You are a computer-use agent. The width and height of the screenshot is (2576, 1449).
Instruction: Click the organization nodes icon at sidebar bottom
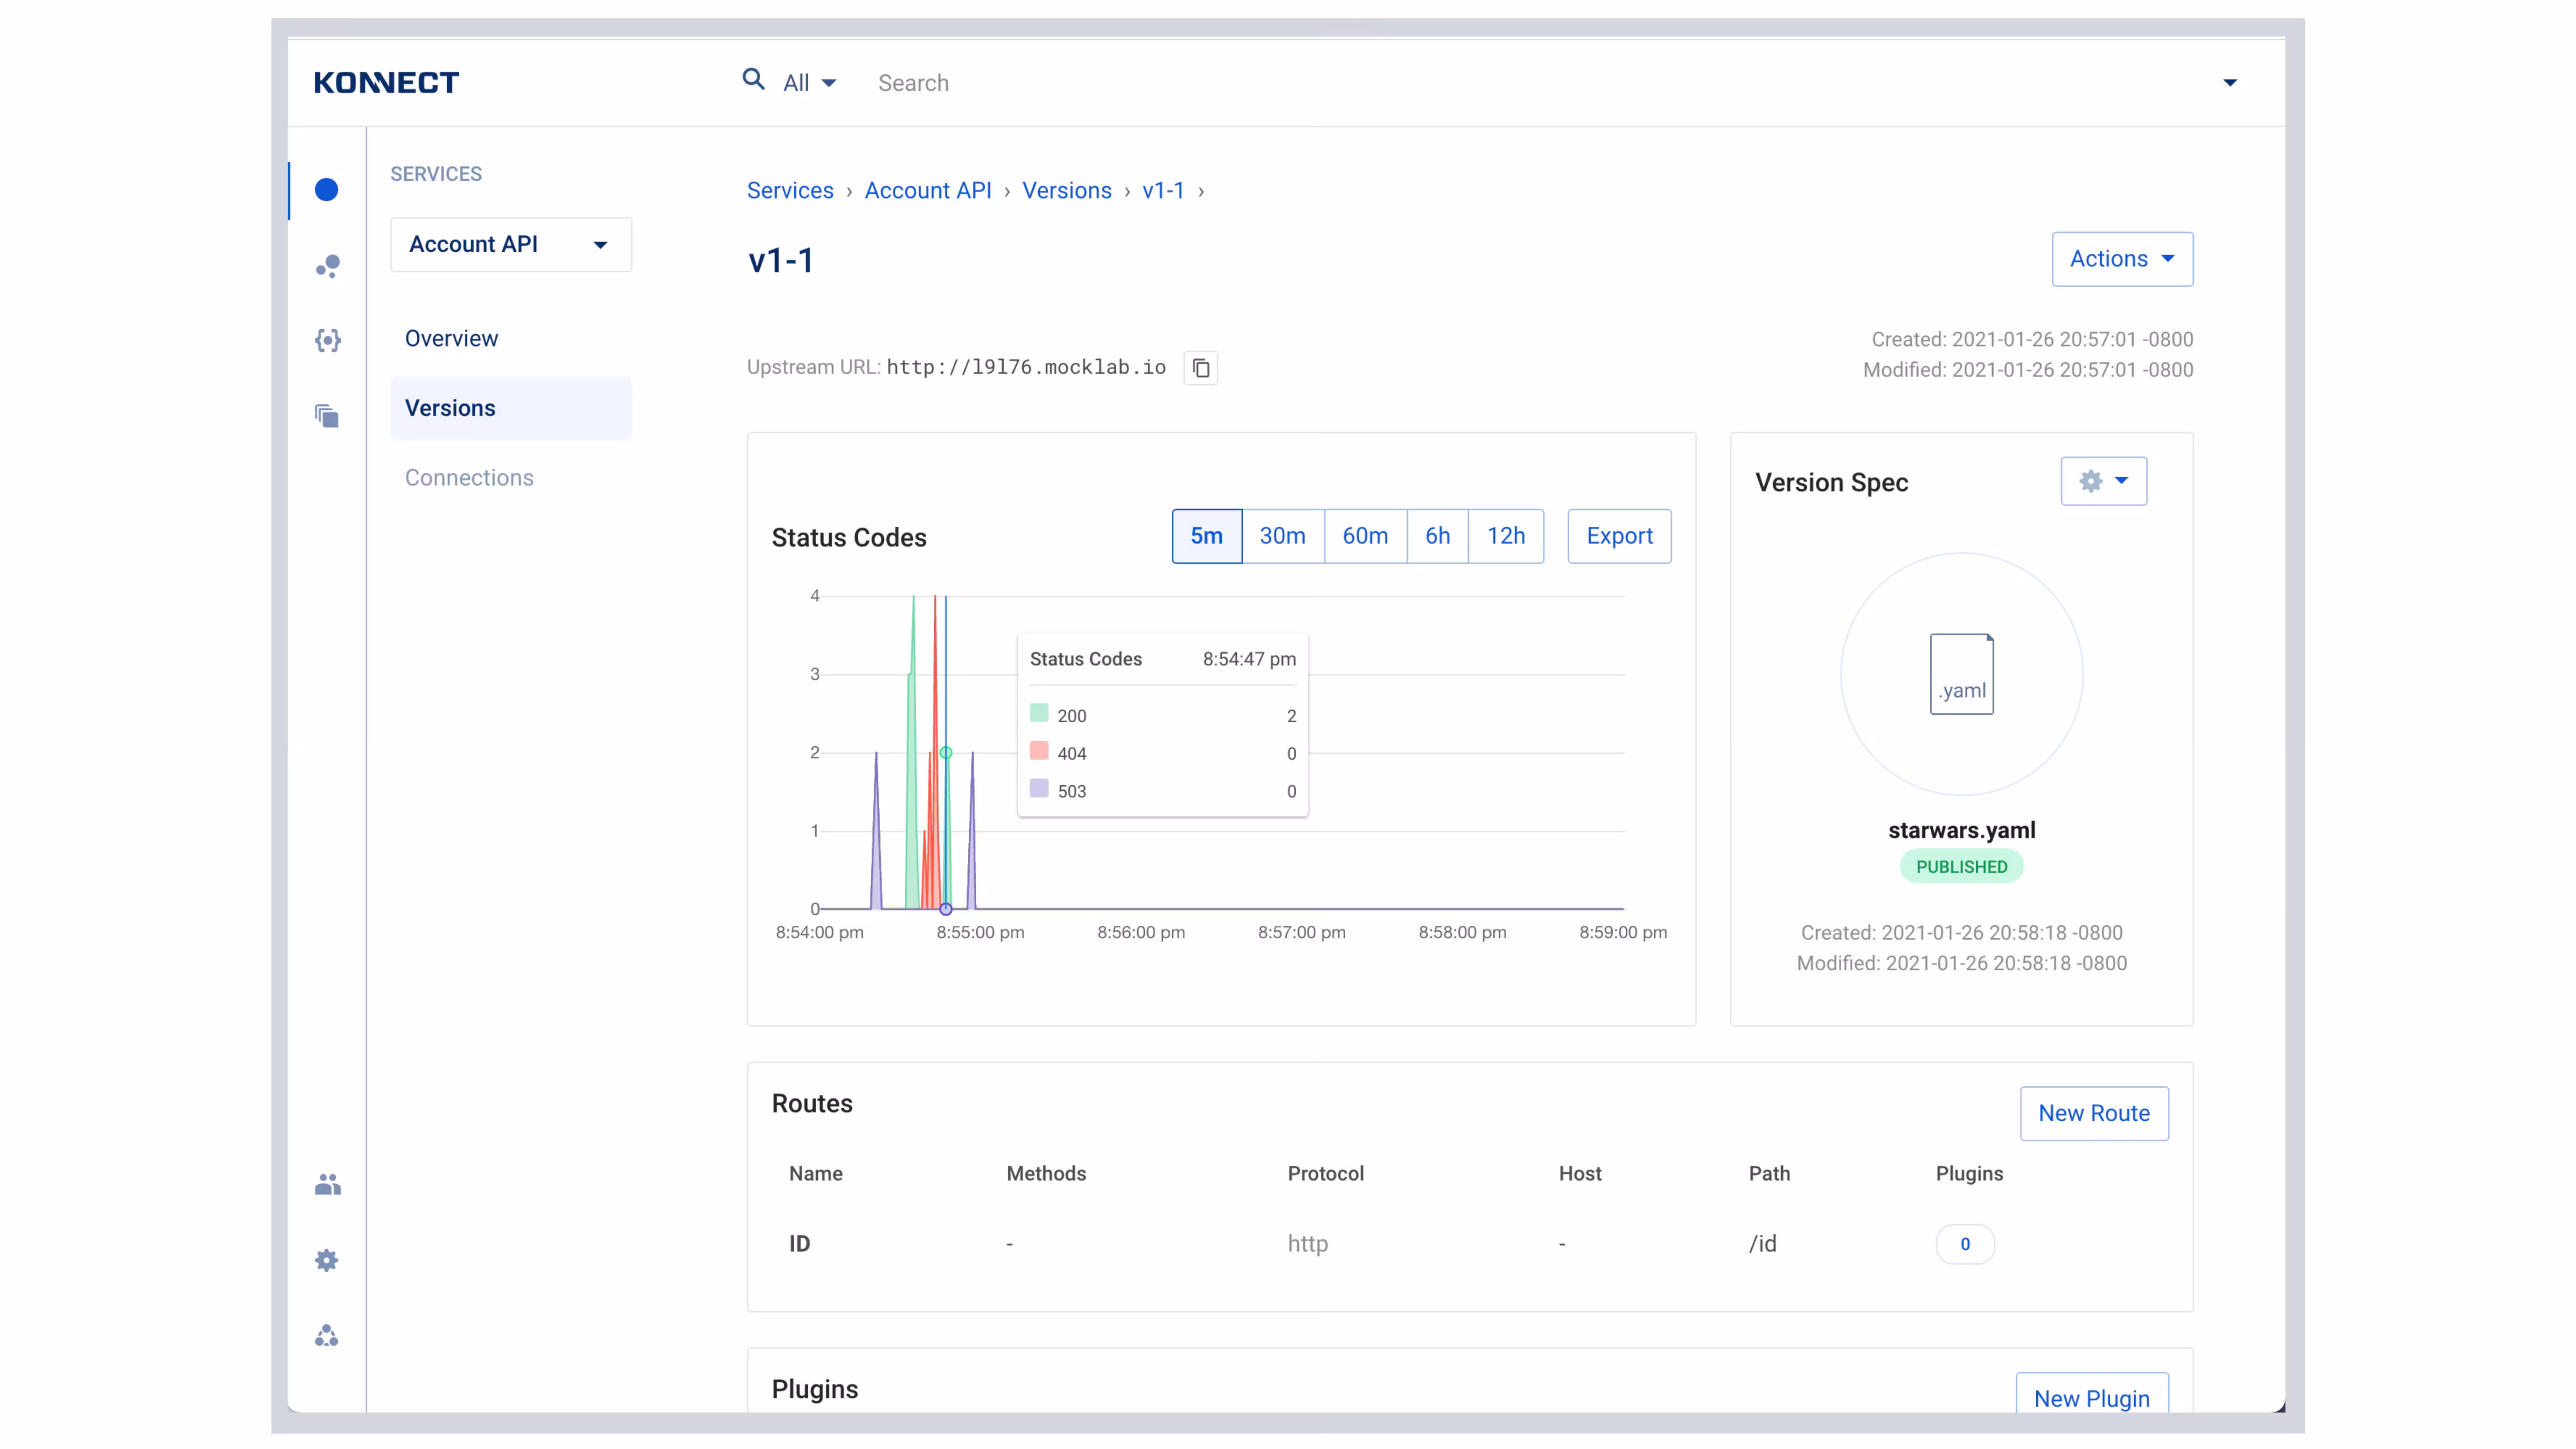[327, 1336]
